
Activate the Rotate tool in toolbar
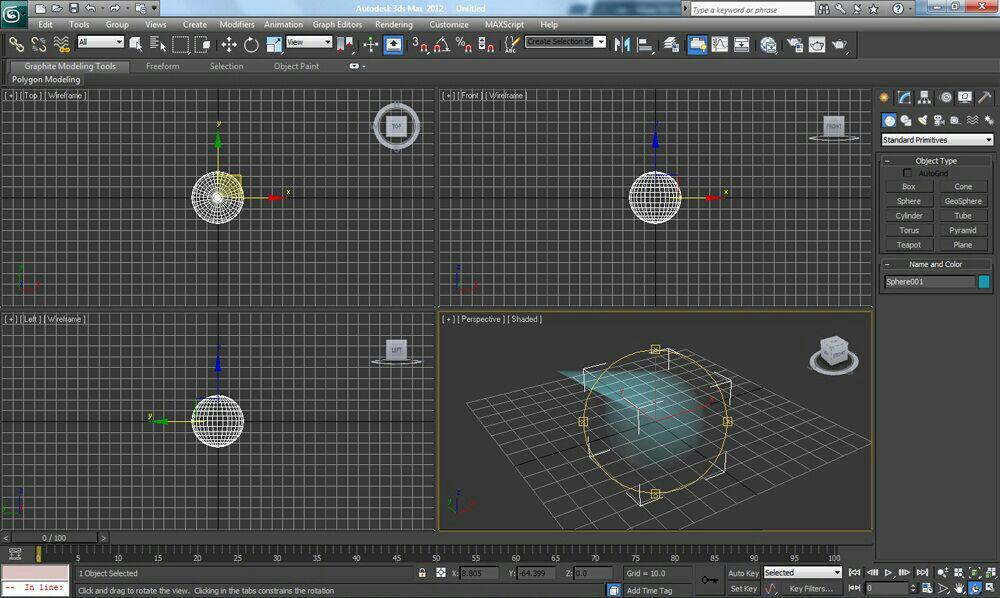(251, 44)
